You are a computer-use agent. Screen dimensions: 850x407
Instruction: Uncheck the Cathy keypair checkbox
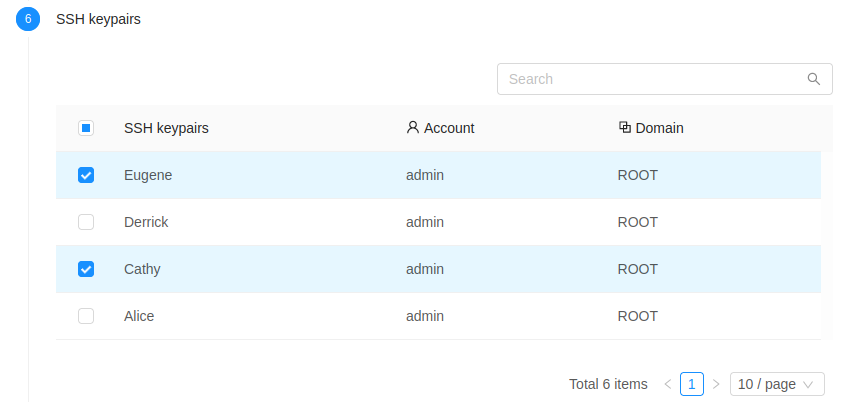click(86, 269)
